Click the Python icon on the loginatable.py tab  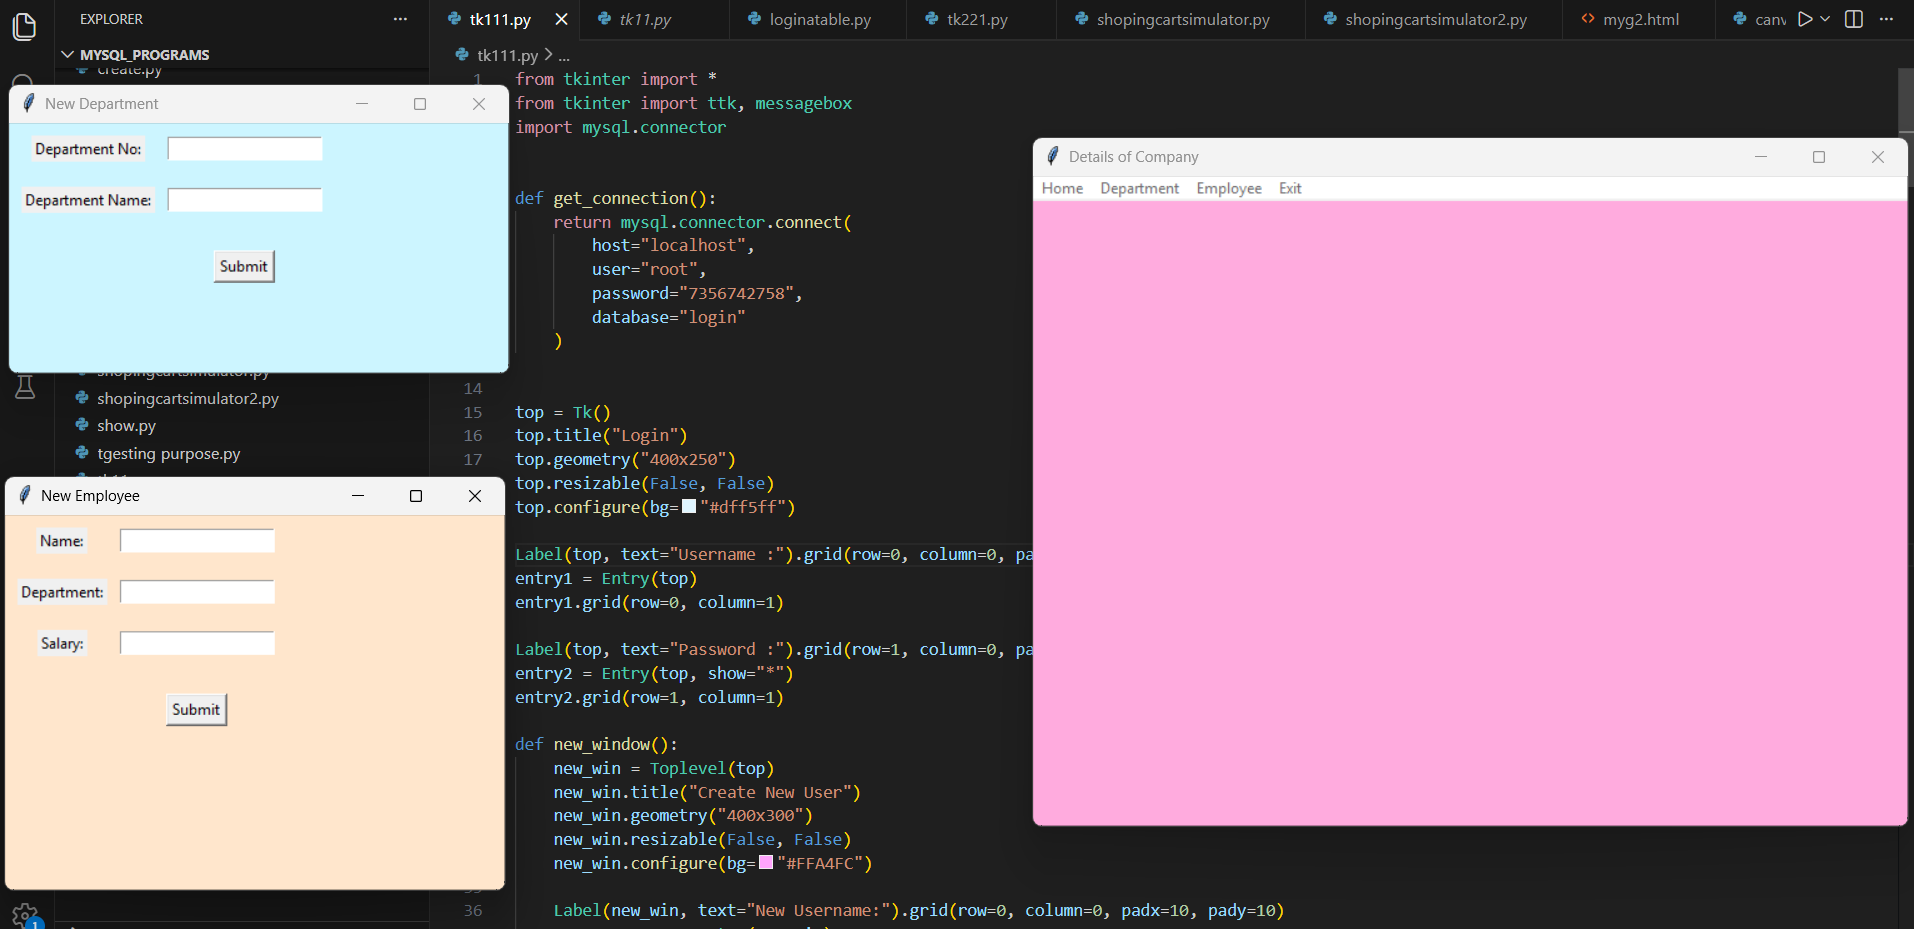click(752, 18)
